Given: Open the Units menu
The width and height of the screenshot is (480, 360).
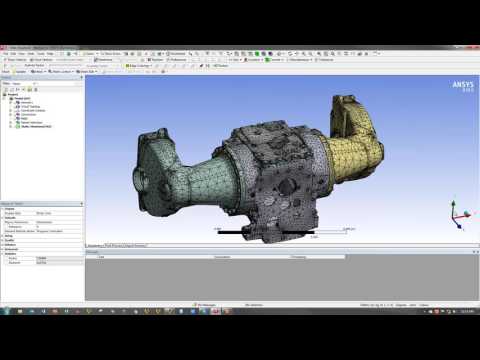Looking at the screenshot, I should [x=31, y=54].
